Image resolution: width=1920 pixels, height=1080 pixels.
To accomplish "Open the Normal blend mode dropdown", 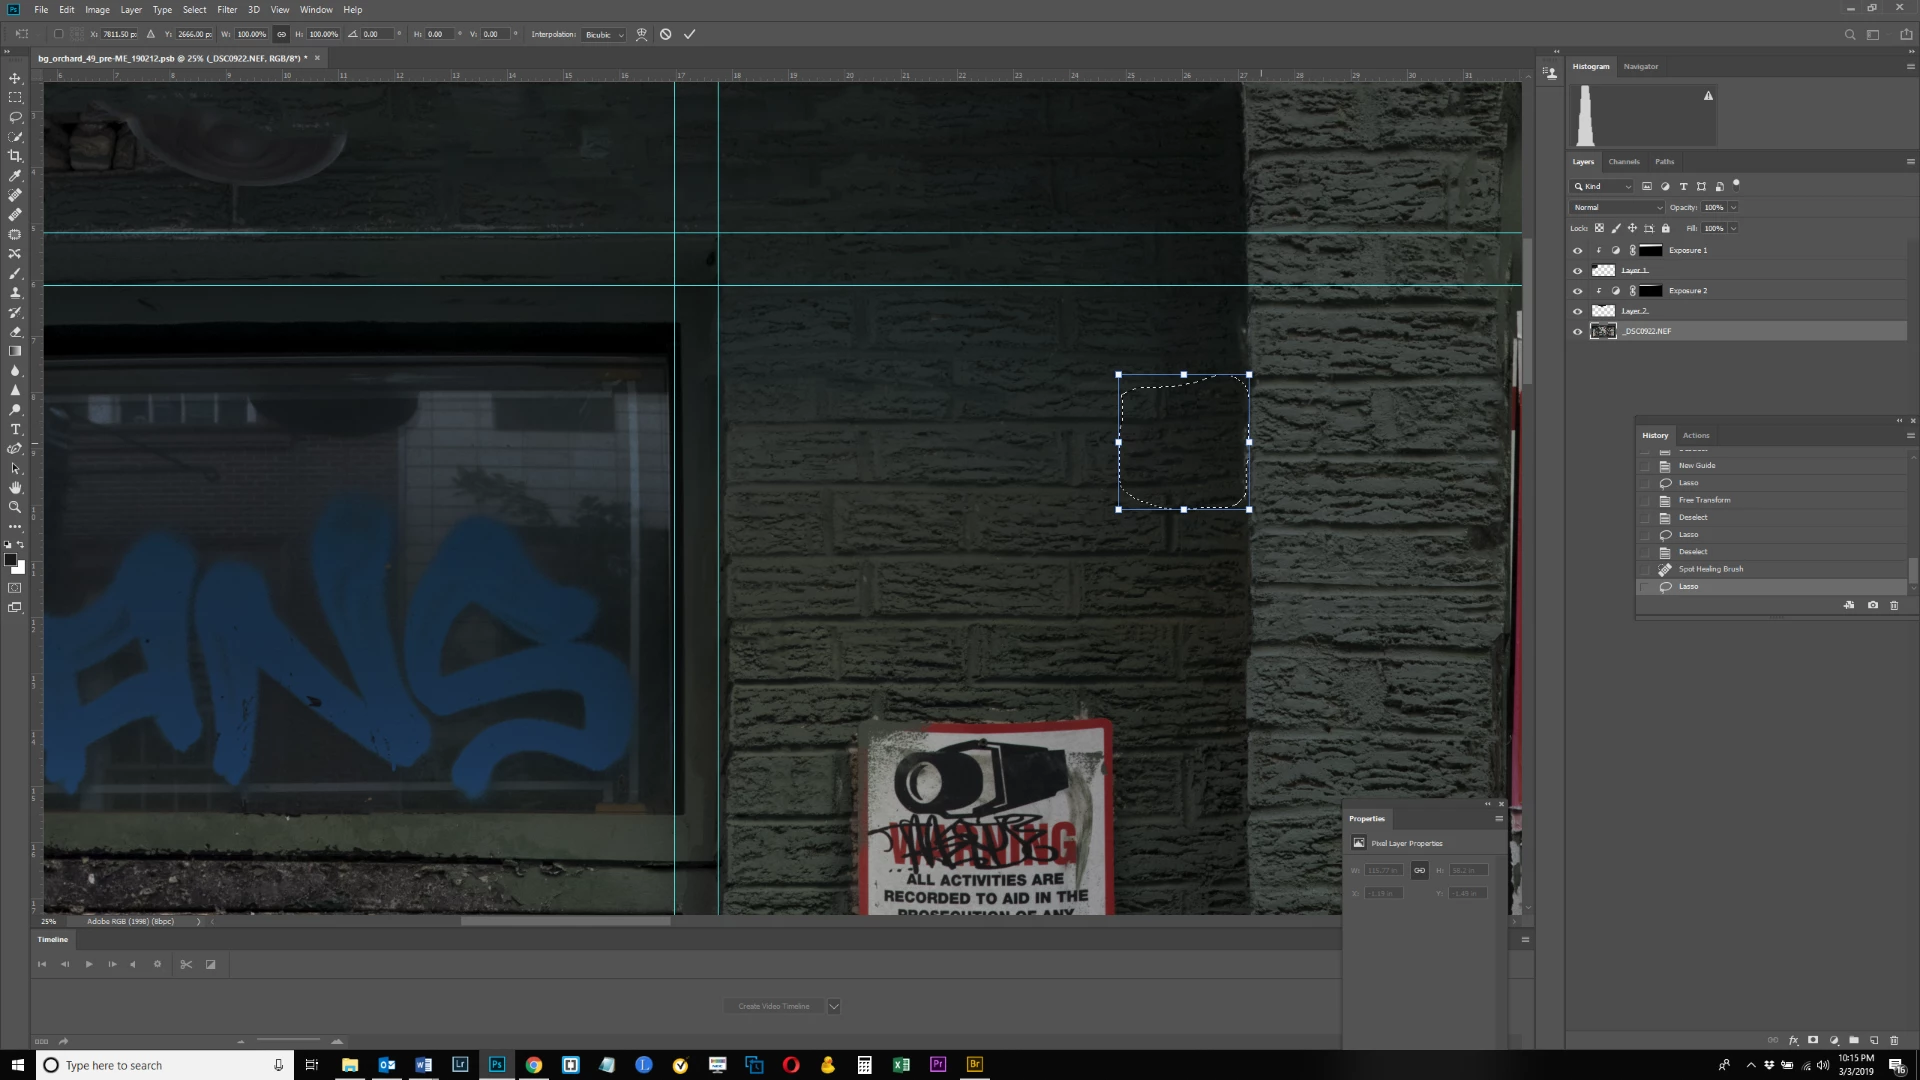I will click(x=1616, y=207).
